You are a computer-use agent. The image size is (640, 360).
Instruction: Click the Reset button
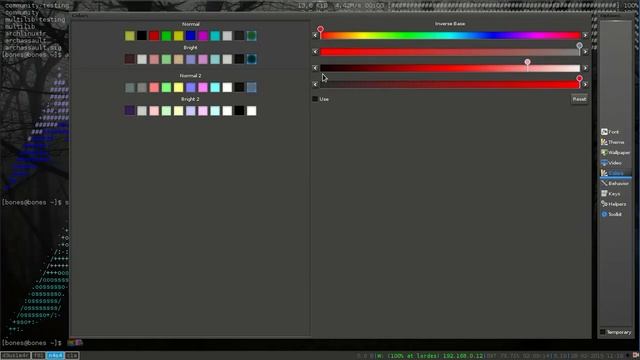(579, 99)
